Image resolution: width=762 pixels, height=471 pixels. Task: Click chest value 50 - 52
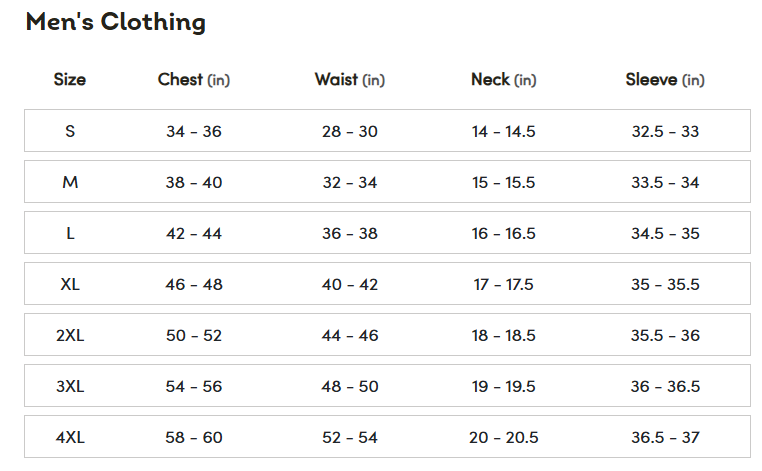point(194,335)
